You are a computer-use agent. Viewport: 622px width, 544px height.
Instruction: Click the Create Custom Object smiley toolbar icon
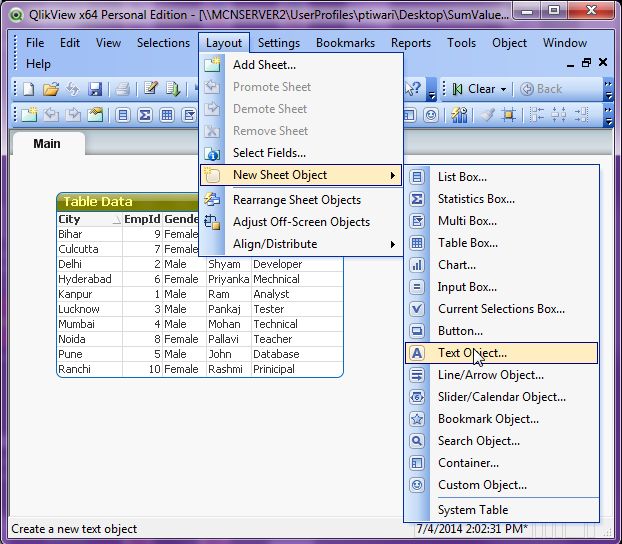click(431, 115)
